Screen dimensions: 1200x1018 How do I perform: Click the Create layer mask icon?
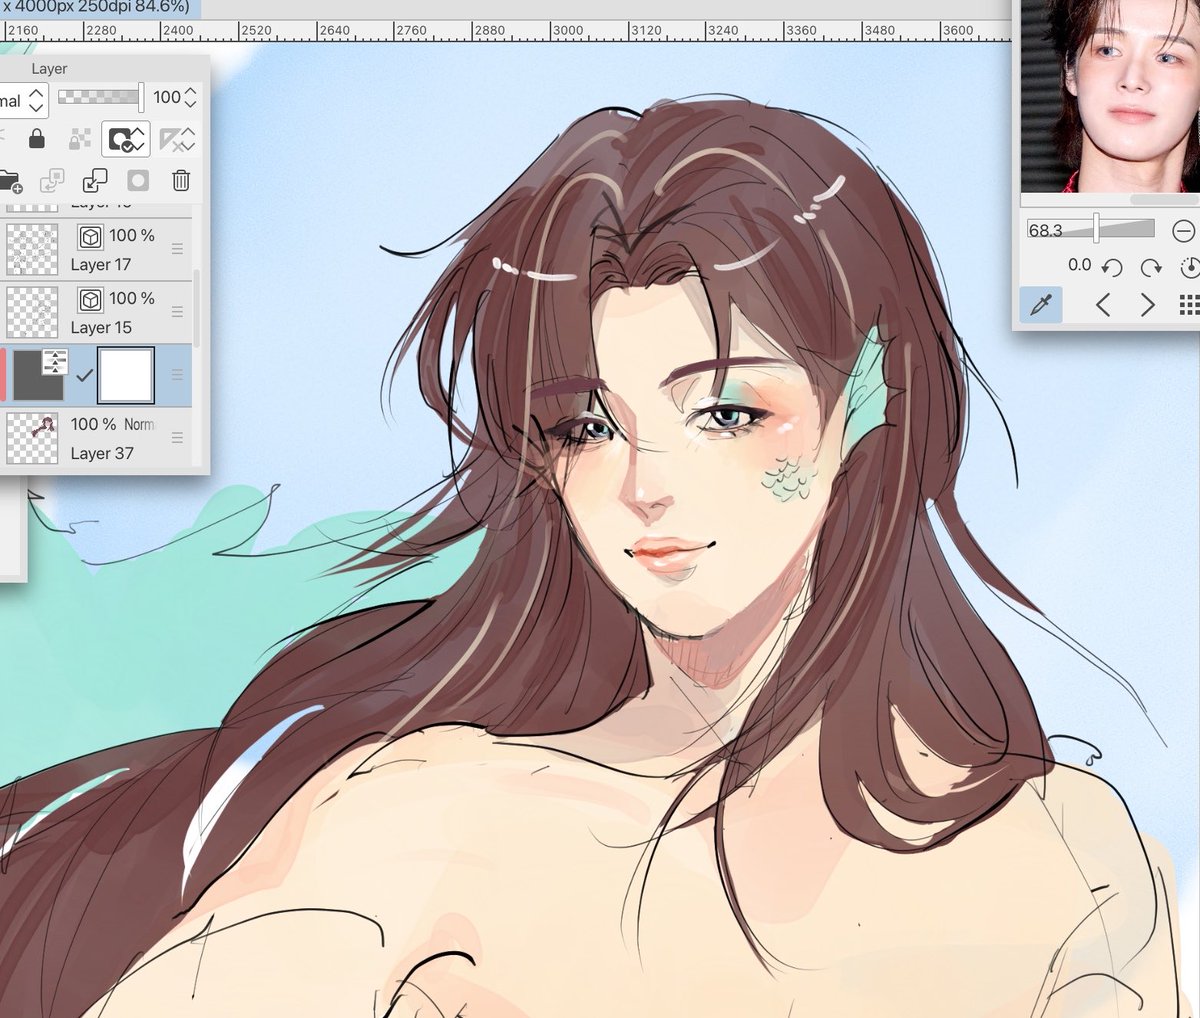(x=138, y=181)
